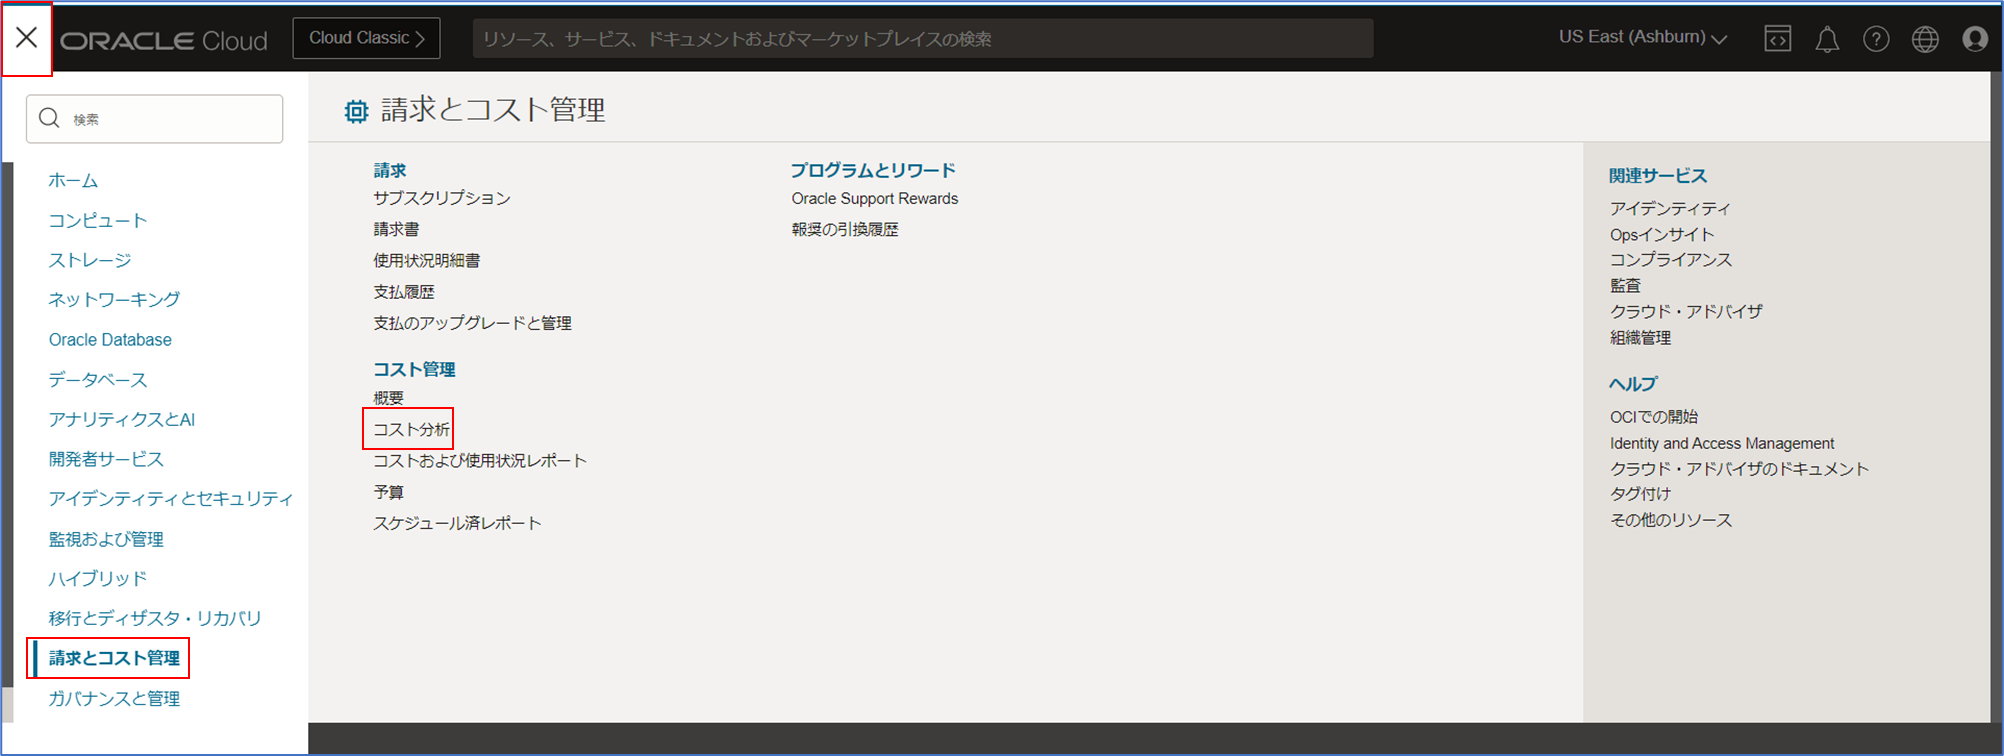Open the その他のリソース link
The width and height of the screenshot is (2004, 756).
[x=1671, y=520]
